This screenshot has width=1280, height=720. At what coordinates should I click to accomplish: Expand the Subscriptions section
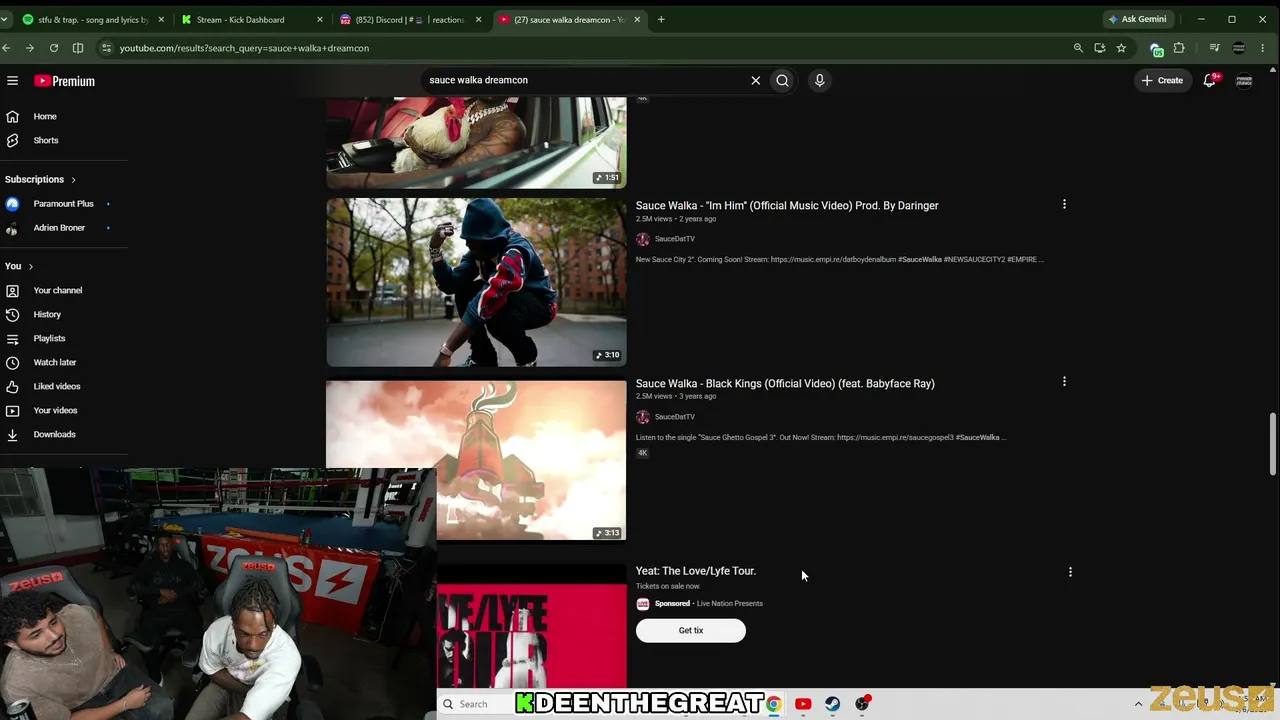41,179
